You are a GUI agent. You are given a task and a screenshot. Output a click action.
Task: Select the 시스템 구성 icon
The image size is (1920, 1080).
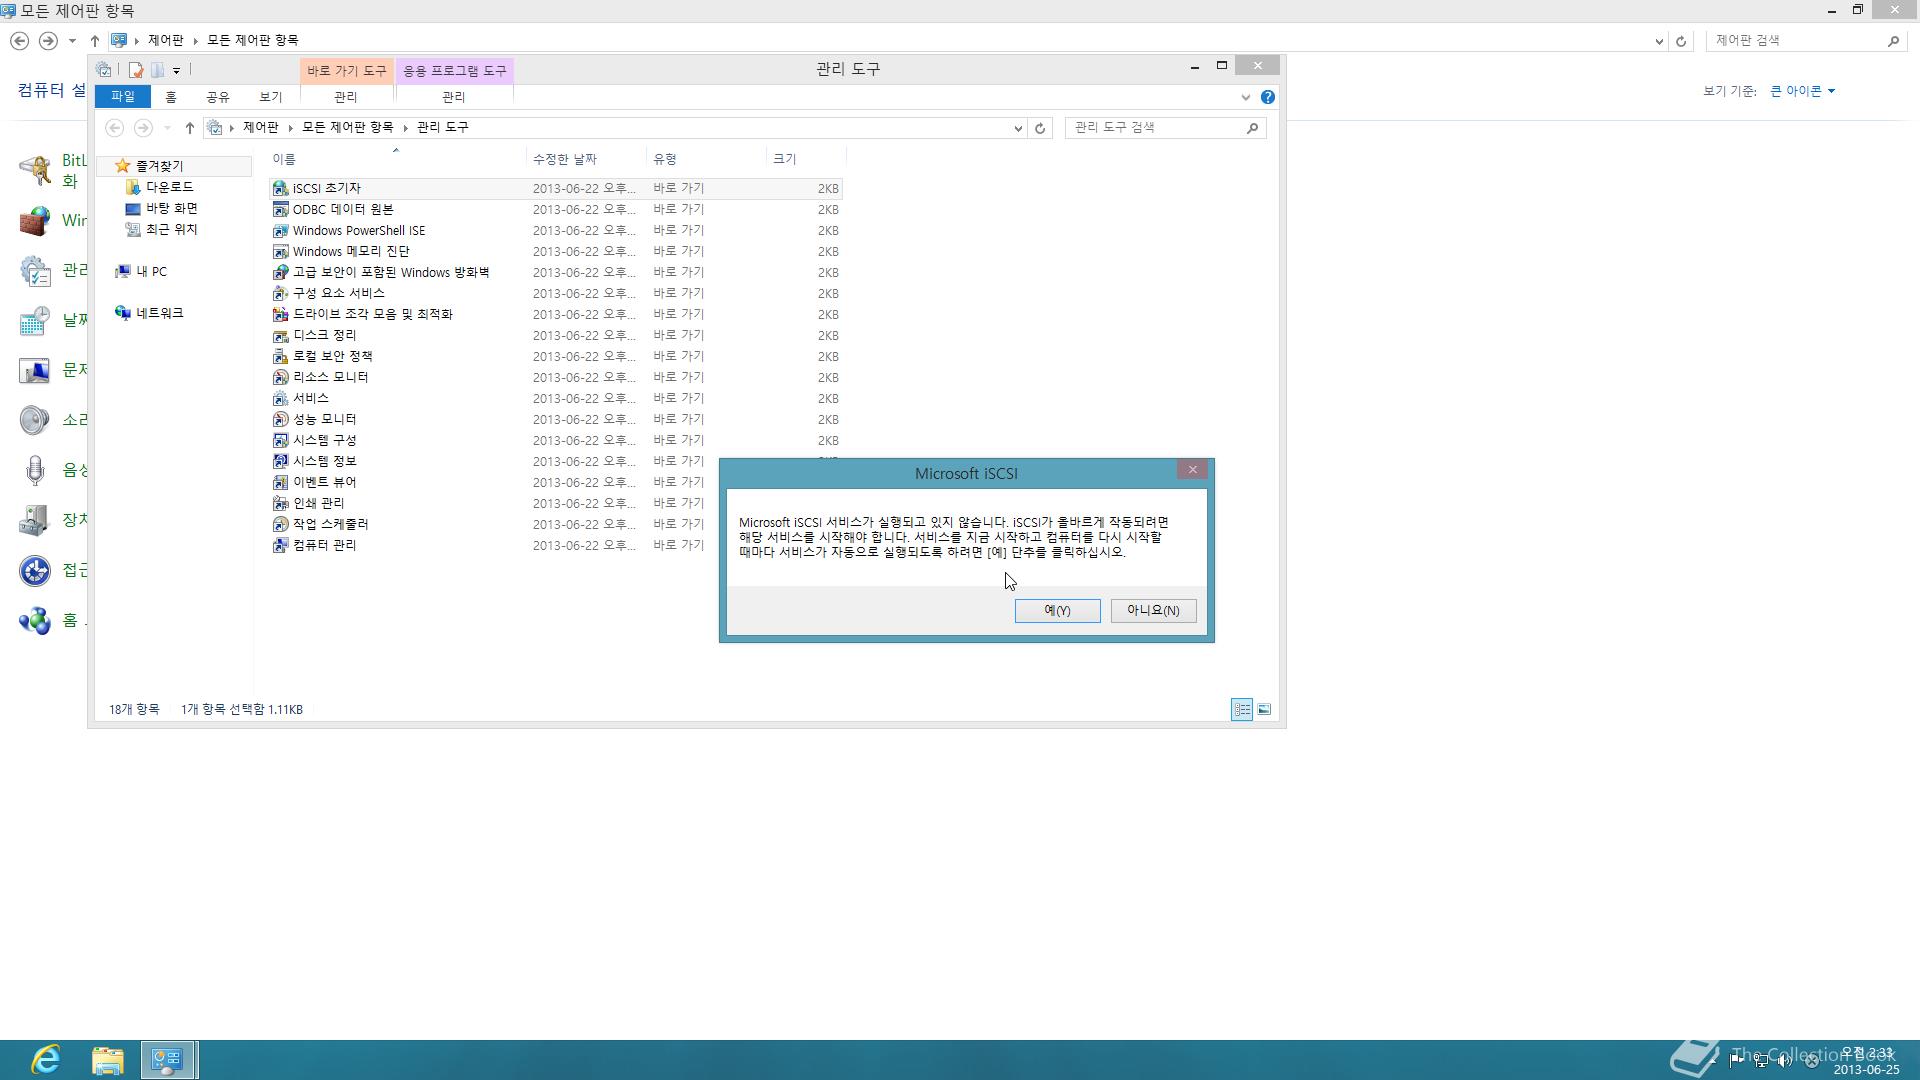pyautogui.click(x=280, y=440)
